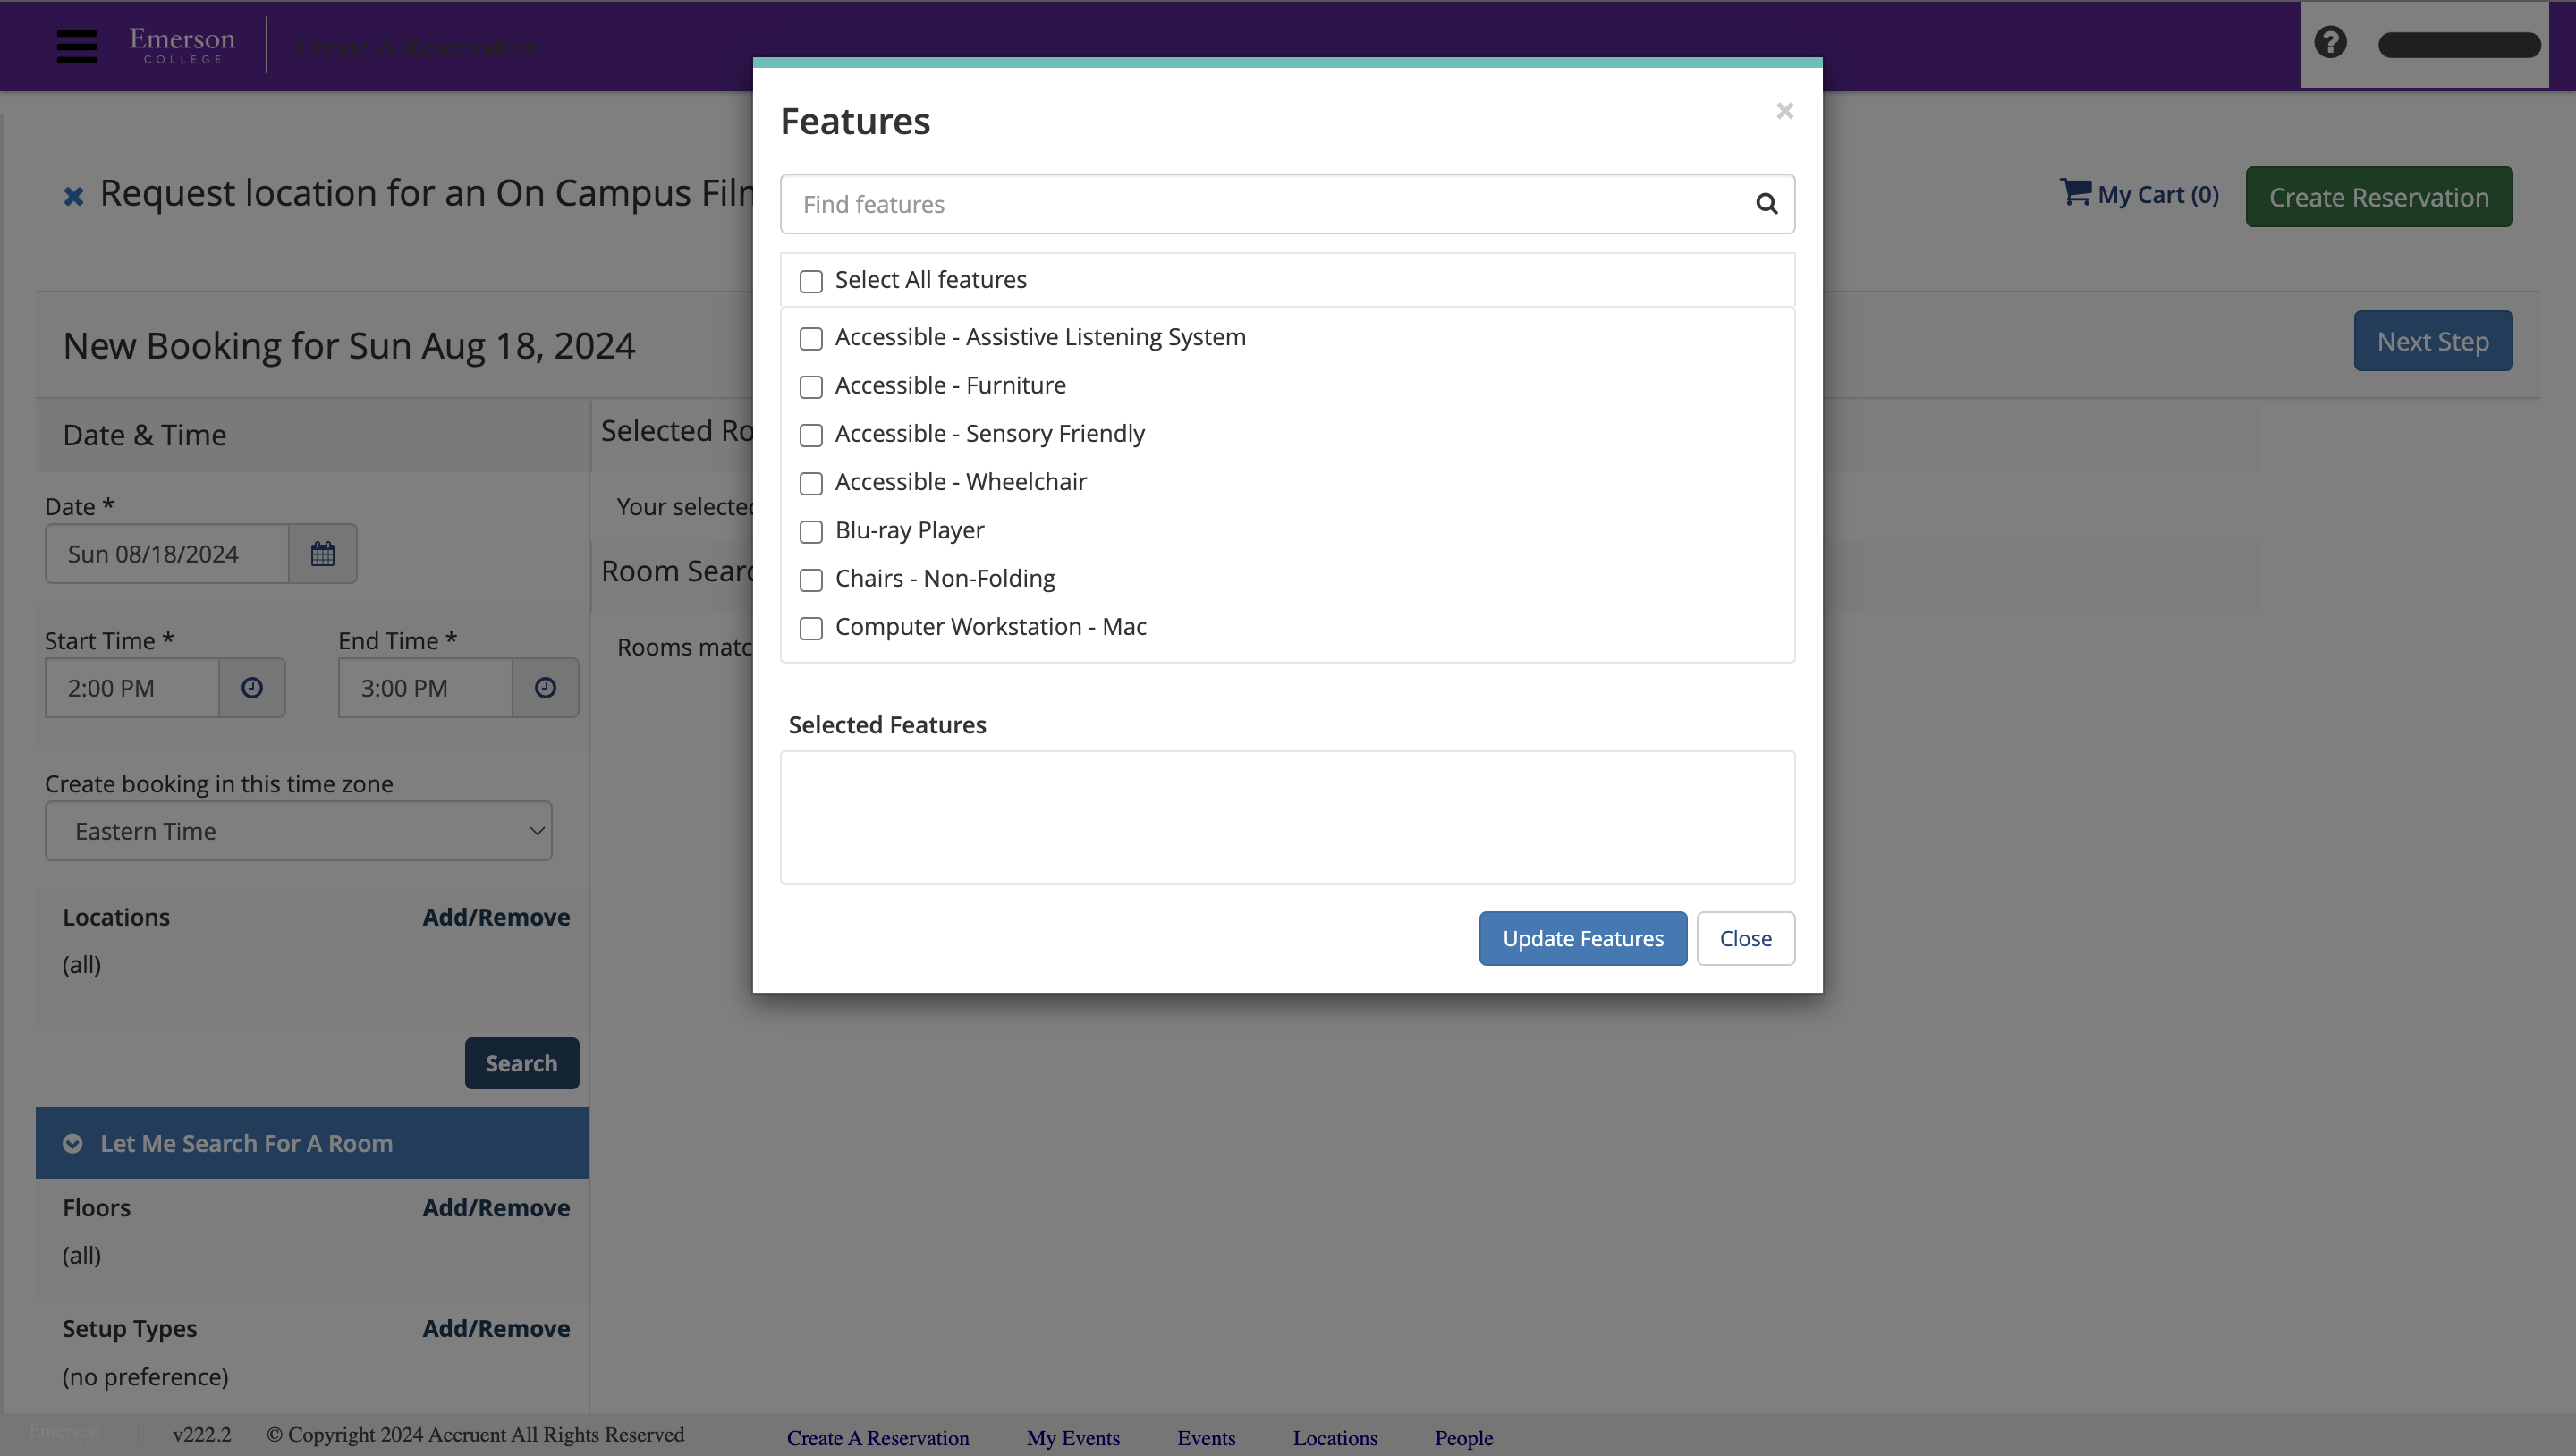This screenshot has height=1456, width=2576.
Task: Click the help question mark icon
Action: (x=2330, y=42)
